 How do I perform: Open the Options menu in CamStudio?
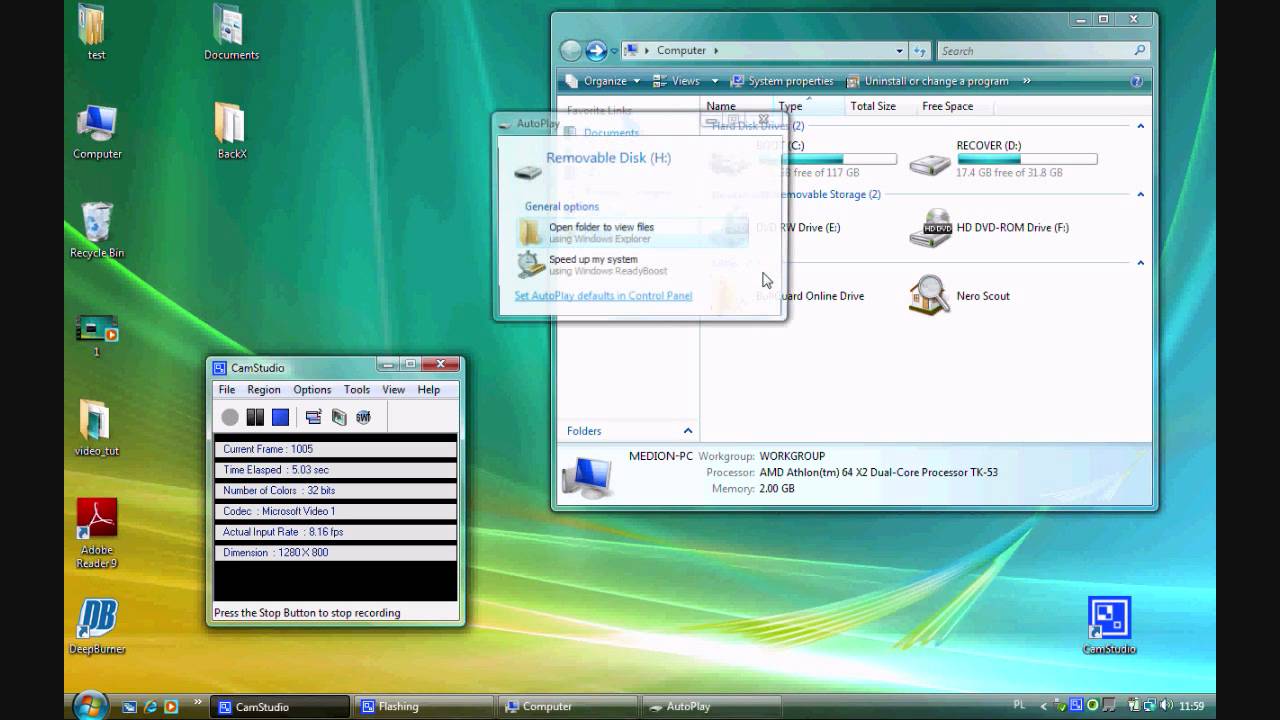[x=312, y=390]
